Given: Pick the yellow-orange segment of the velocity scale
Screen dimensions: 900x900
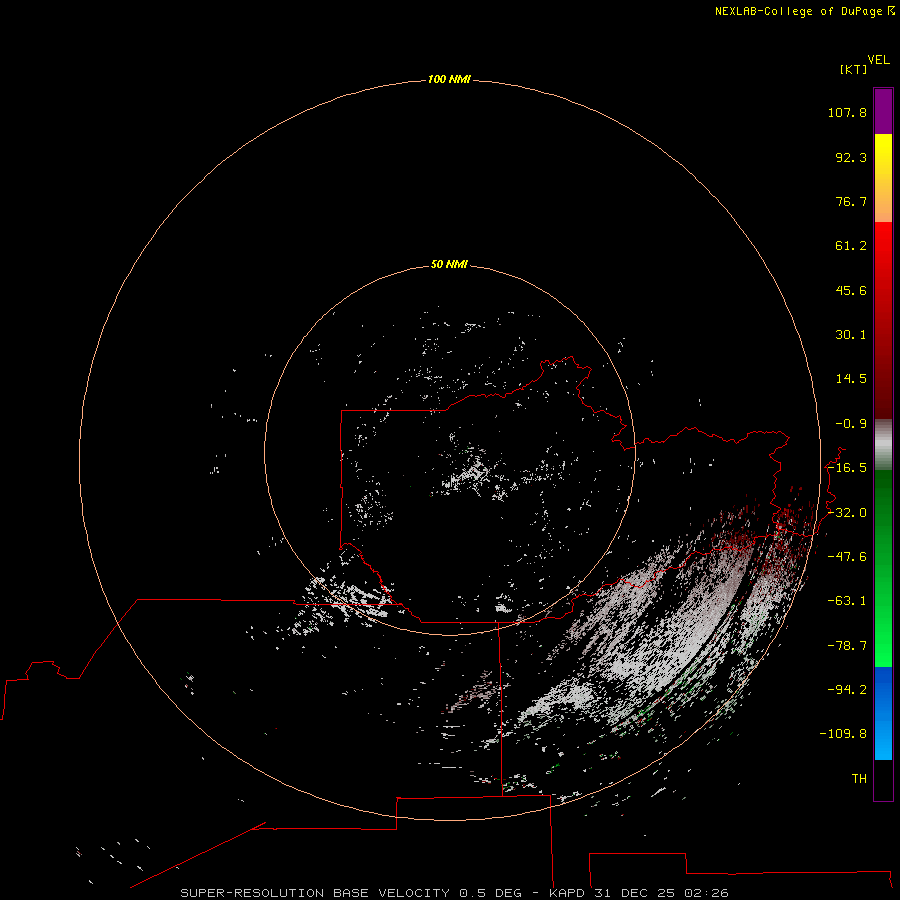Looking at the screenshot, I should (x=883, y=178).
